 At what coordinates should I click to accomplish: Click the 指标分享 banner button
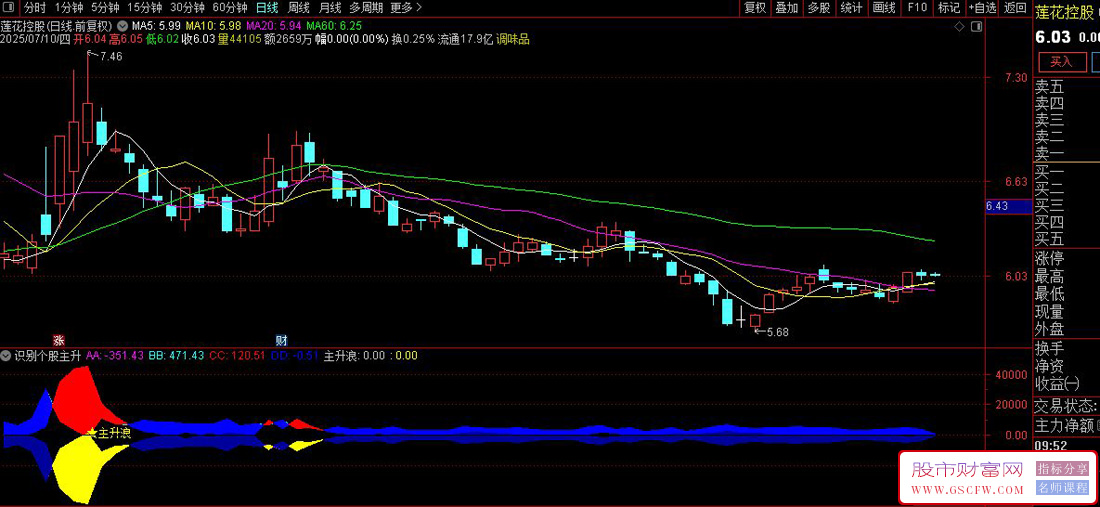coord(1062,469)
